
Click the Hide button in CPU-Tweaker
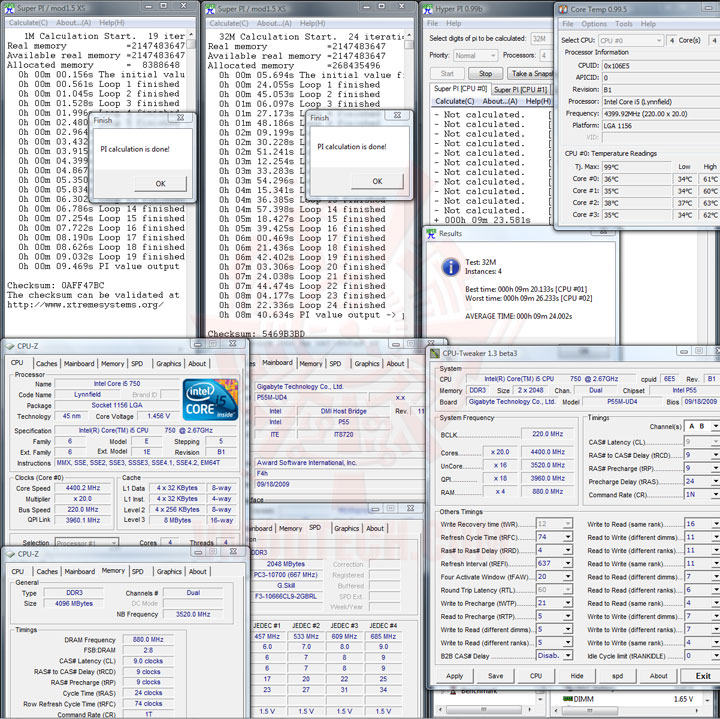click(577, 676)
